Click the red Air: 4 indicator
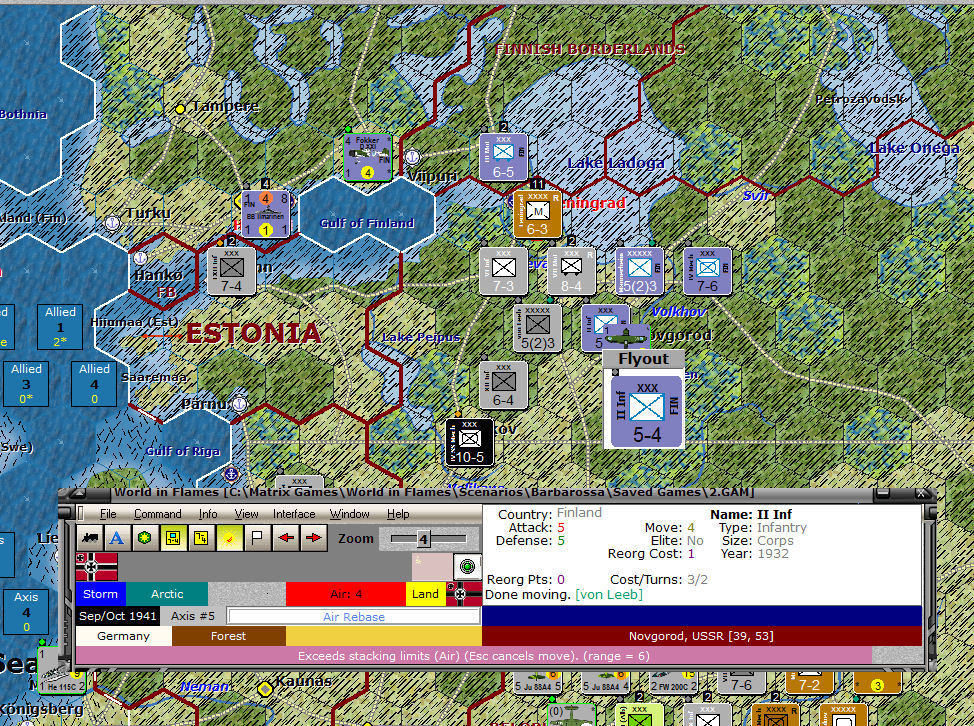Screen dimensions: 974x726 [346, 594]
